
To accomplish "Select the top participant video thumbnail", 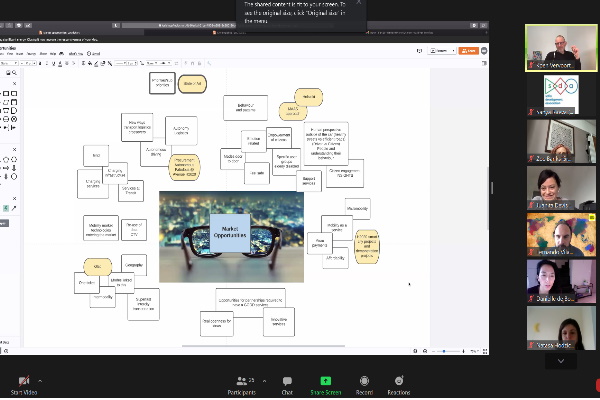I will tap(560, 47).
